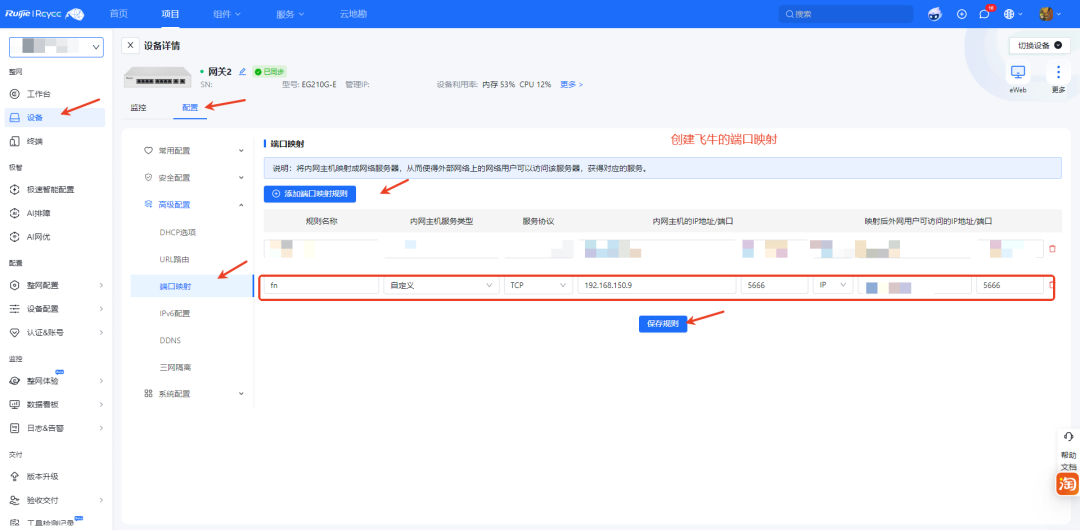This screenshot has width=1080, height=530.
Task: Open the project selector dropdown in sidebar
Action: pos(56,47)
